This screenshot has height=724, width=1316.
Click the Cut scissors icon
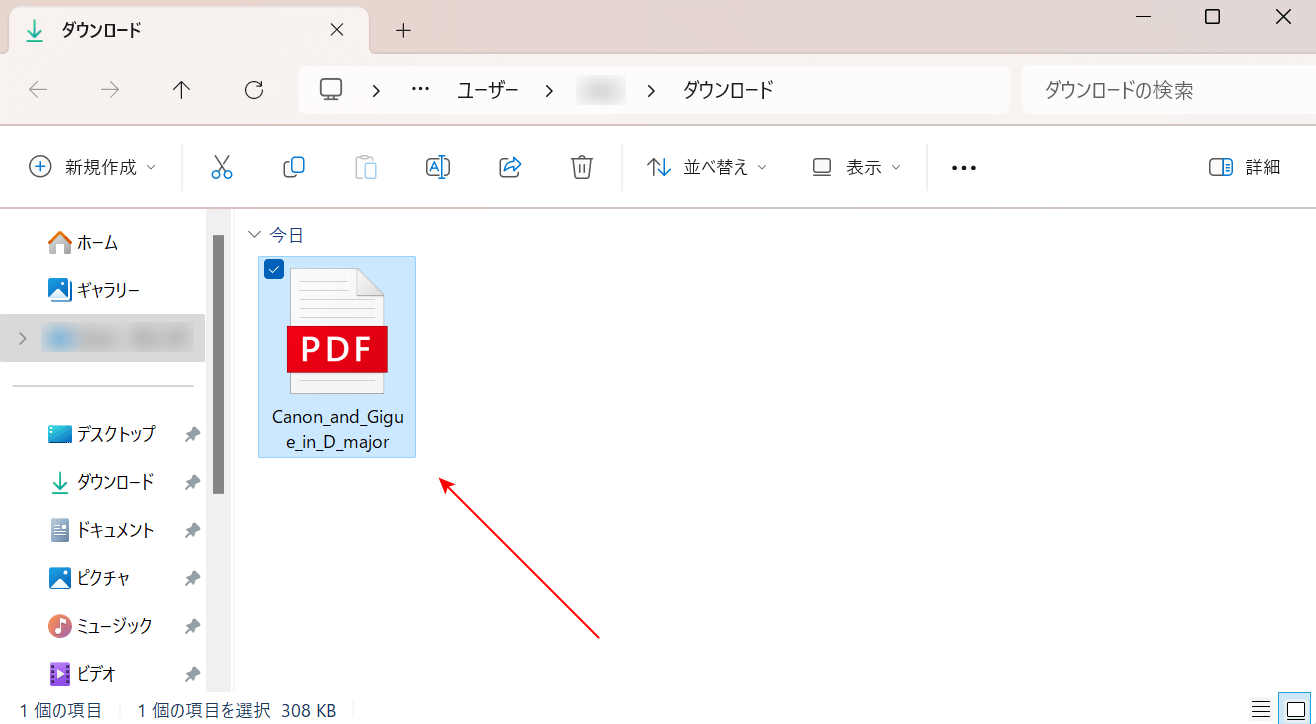coord(222,167)
